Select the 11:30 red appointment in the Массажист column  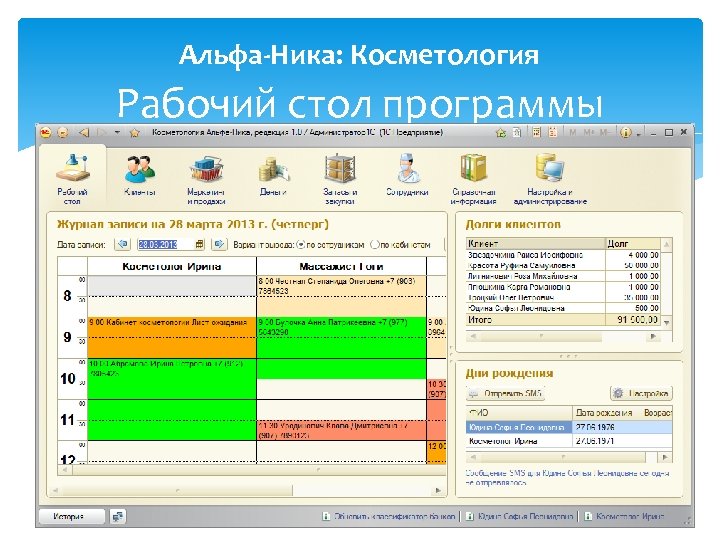point(341,430)
